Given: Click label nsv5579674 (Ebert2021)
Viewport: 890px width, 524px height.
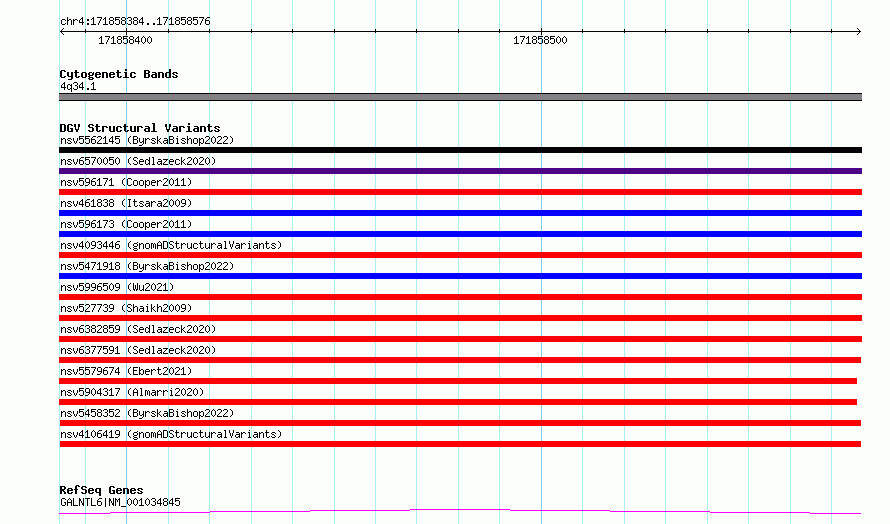Looking at the screenshot, I should tap(126, 371).
